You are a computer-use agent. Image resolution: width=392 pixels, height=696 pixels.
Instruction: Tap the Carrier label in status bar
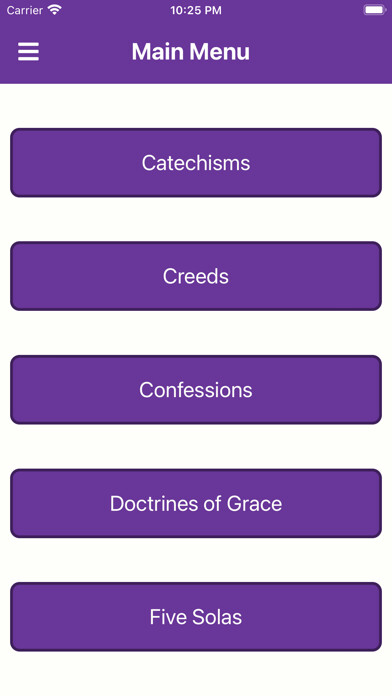(24, 11)
